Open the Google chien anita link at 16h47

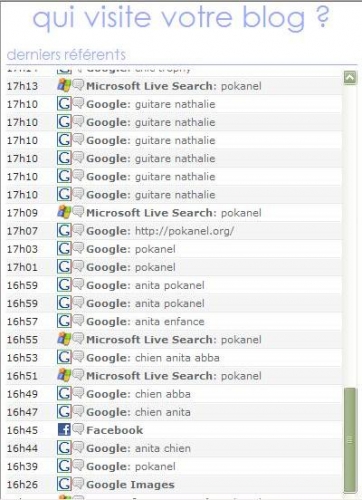(x=138, y=412)
